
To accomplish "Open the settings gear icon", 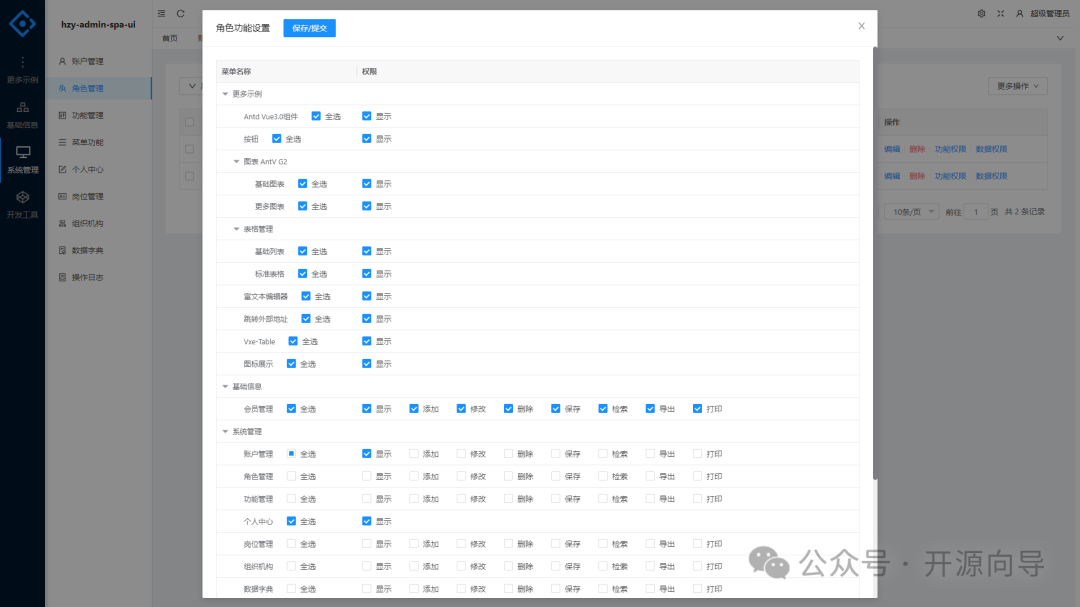I will point(982,13).
